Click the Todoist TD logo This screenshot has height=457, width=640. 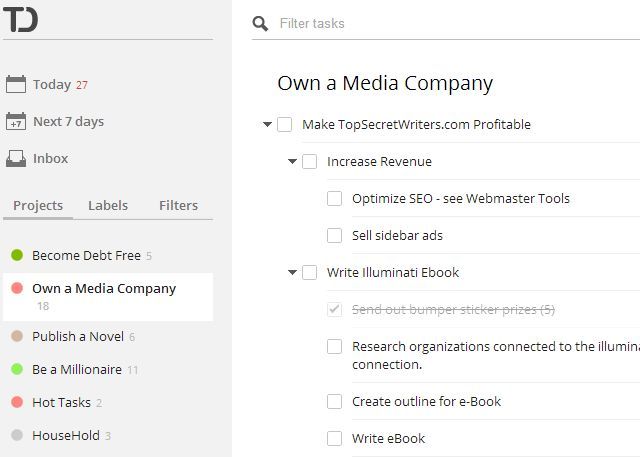point(20,18)
